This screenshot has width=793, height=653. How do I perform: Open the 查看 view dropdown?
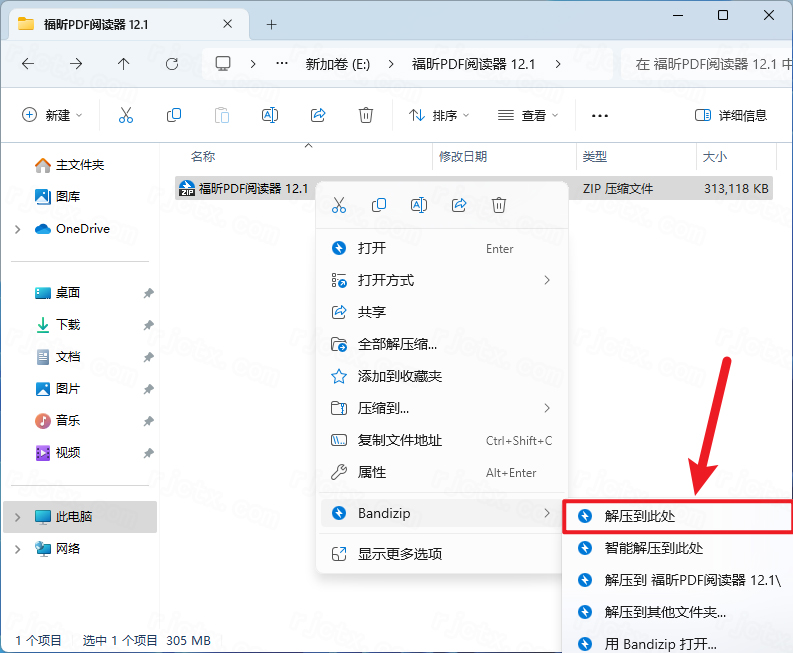click(527, 115)
